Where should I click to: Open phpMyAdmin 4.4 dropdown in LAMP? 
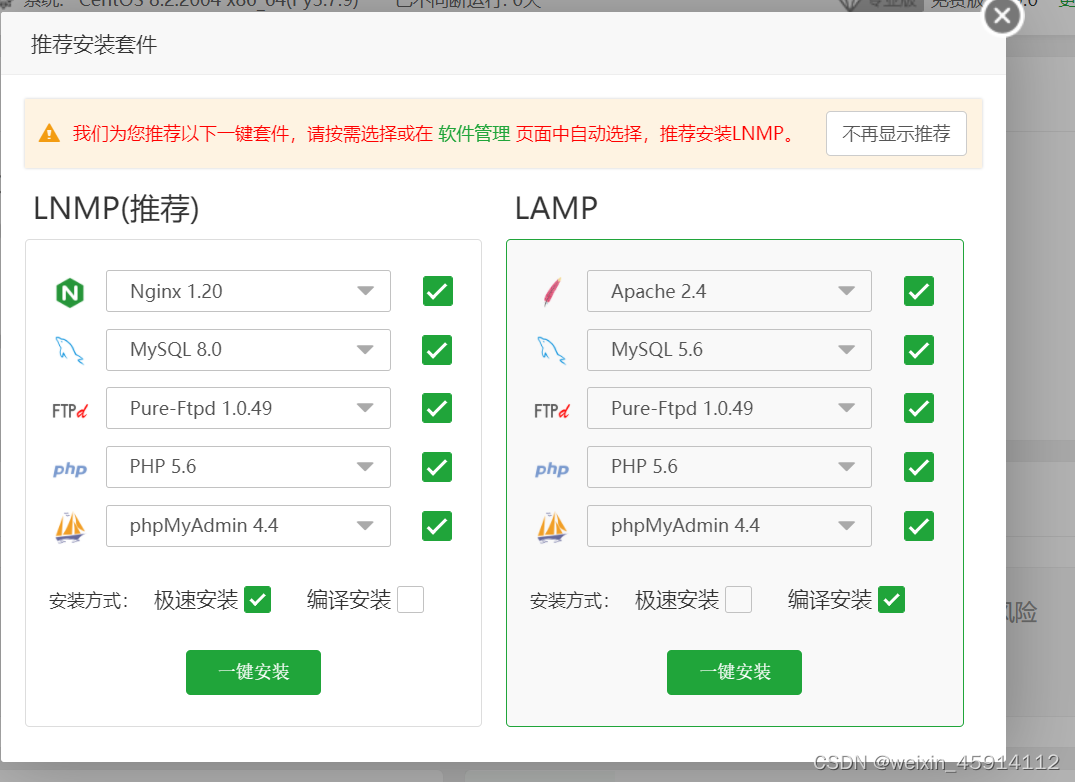[729, 526]
